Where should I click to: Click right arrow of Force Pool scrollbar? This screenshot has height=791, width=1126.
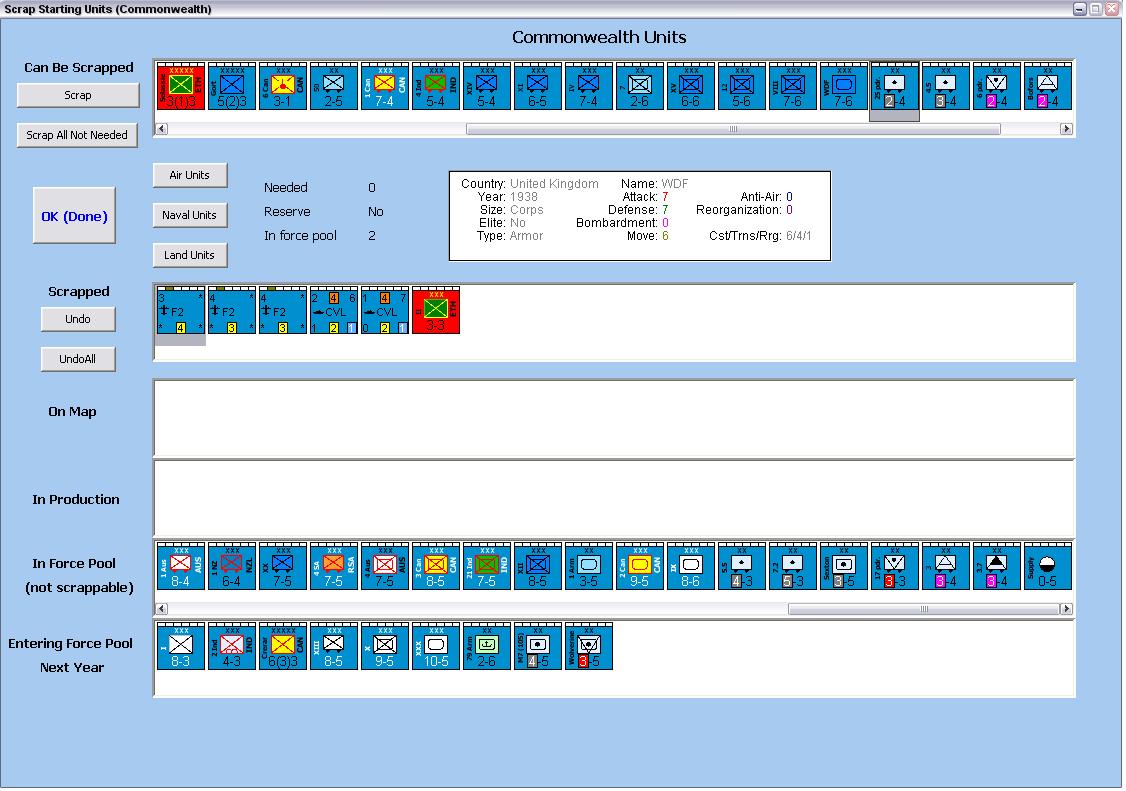click(x=1066, y=609)
